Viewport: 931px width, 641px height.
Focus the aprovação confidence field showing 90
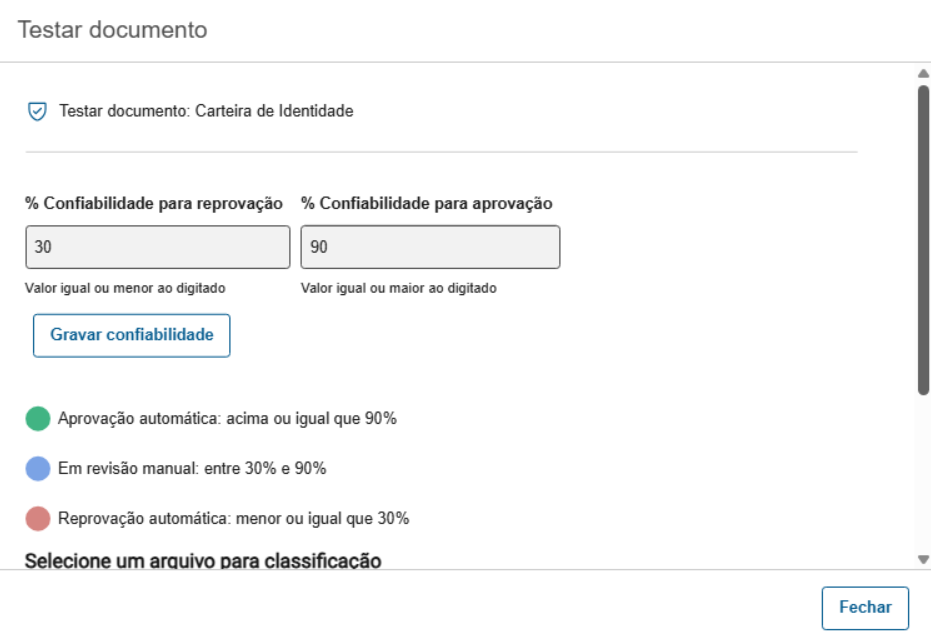(x=430, y=247)
